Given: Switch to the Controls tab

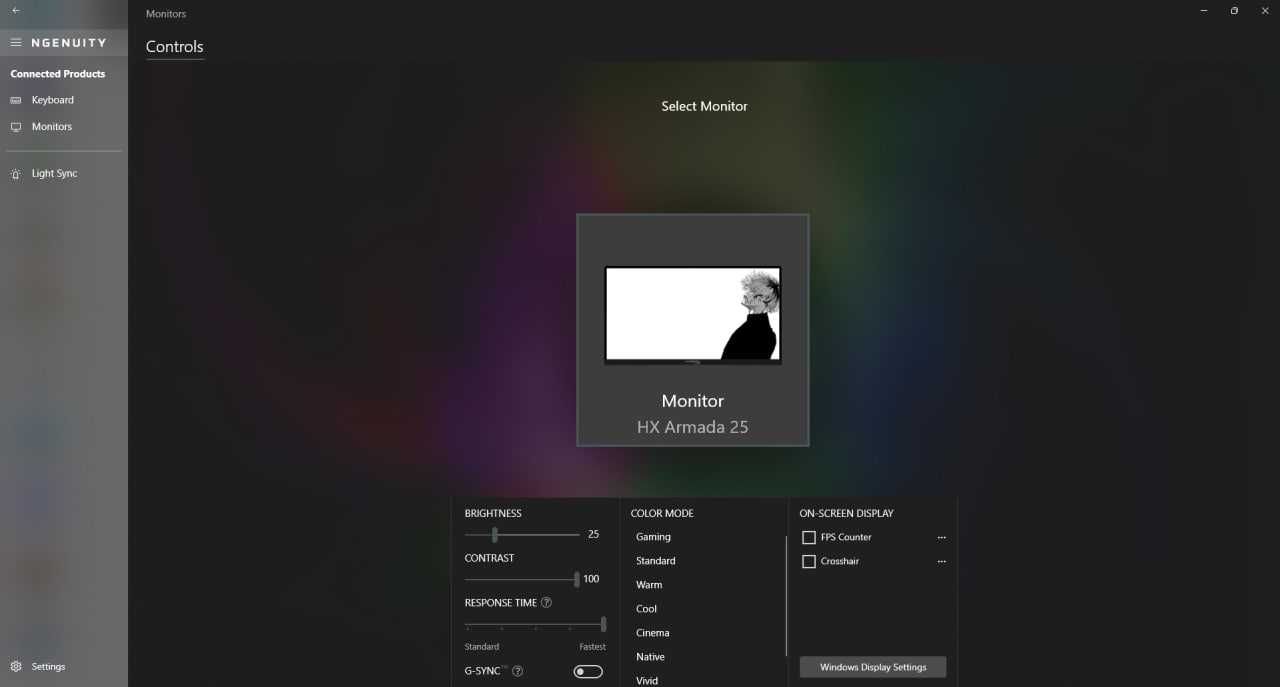Looking at the screenshot, I should pyautogui.click(x=174, y=47).
